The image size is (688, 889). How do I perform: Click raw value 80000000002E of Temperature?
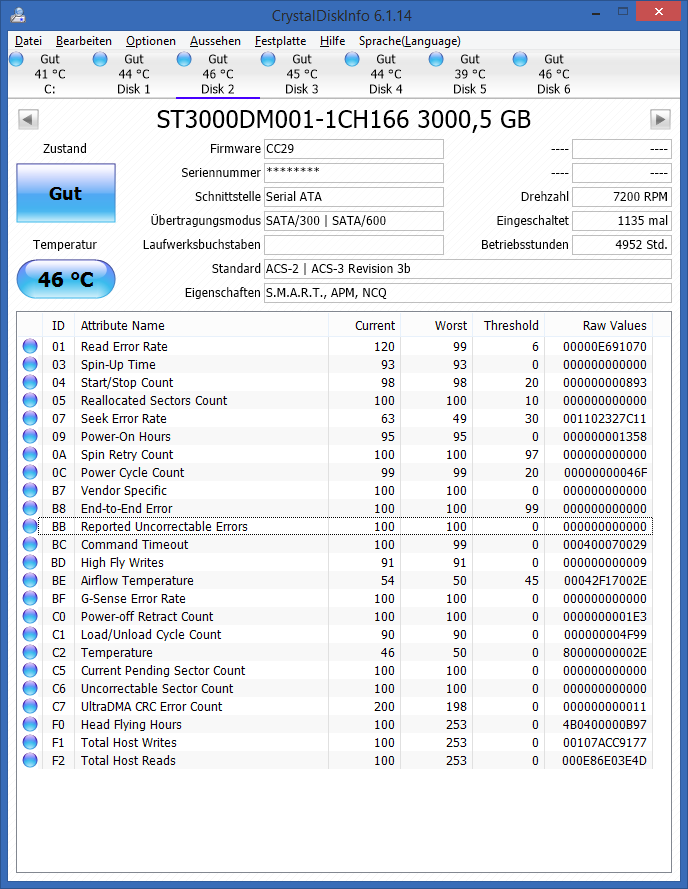pyautogui.click(x=605, y=653)
